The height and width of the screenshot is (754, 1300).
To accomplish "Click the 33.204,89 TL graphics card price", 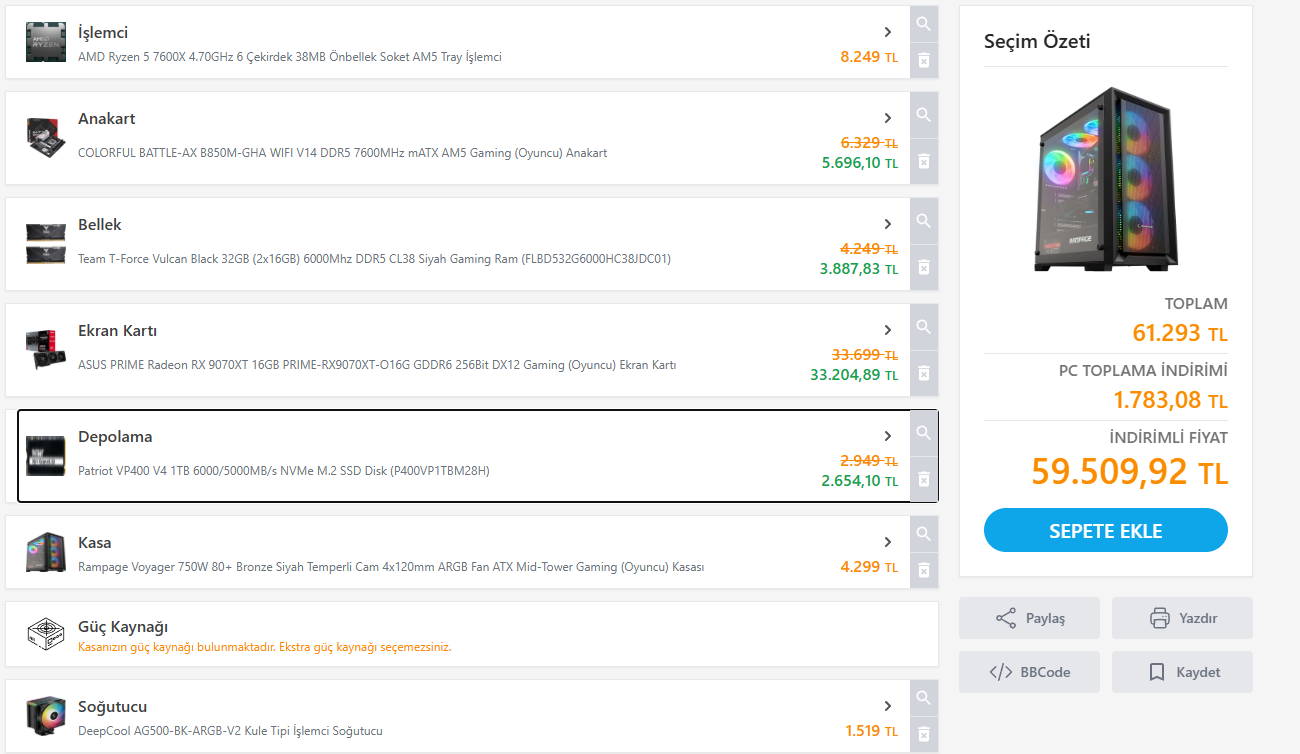I will (x=854, y=375).
